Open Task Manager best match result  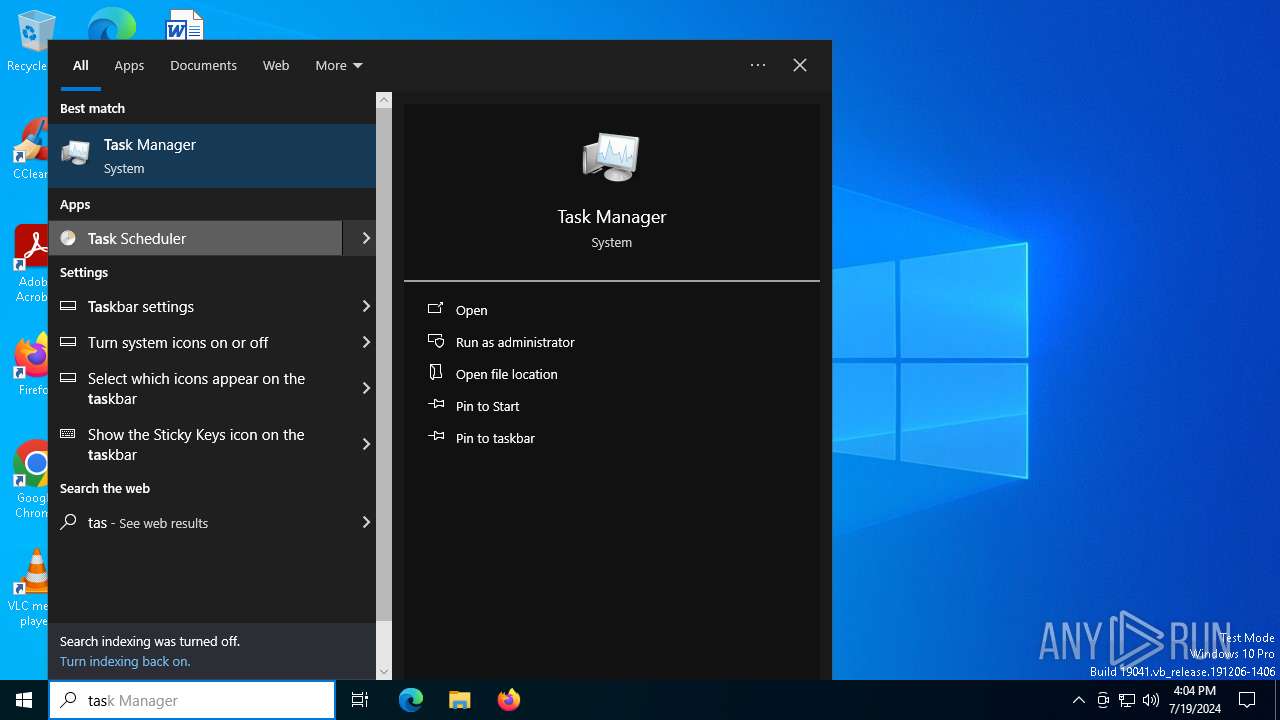pos(212,156)
